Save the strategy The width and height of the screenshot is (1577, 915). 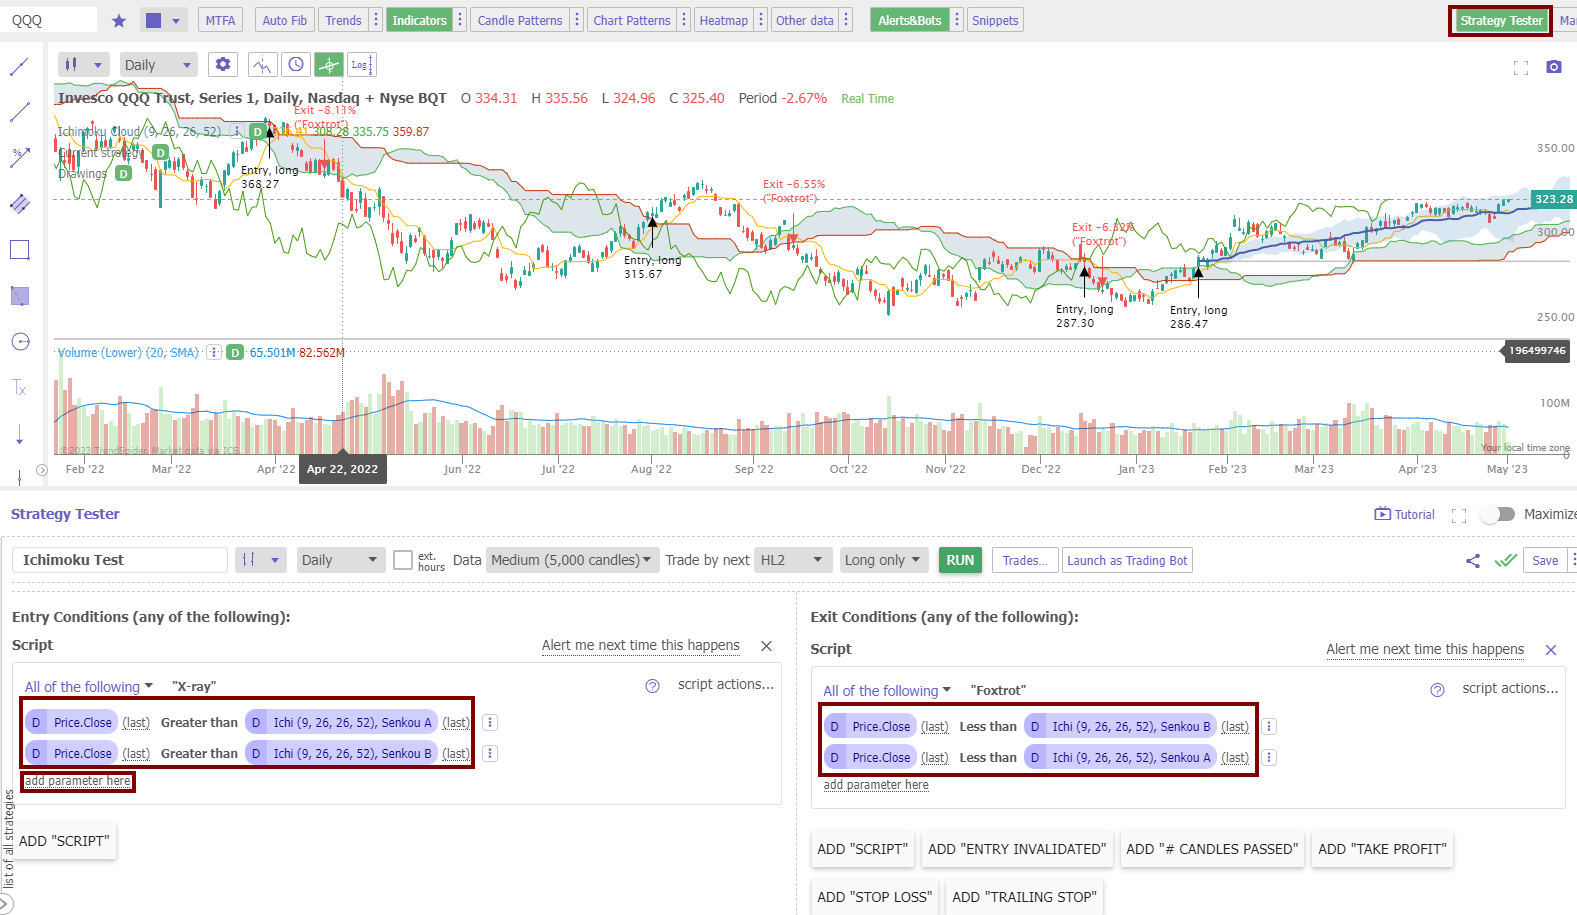1545,560
